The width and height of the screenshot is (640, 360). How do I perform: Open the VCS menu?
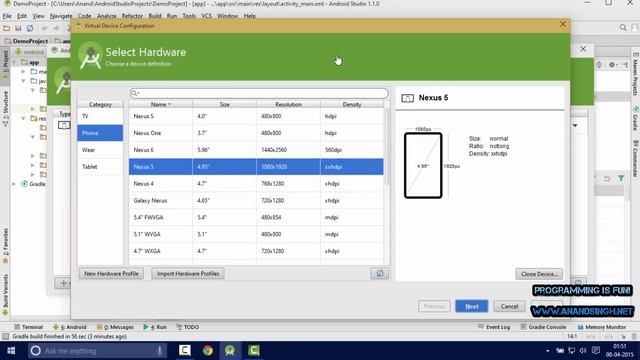[207, 16]
